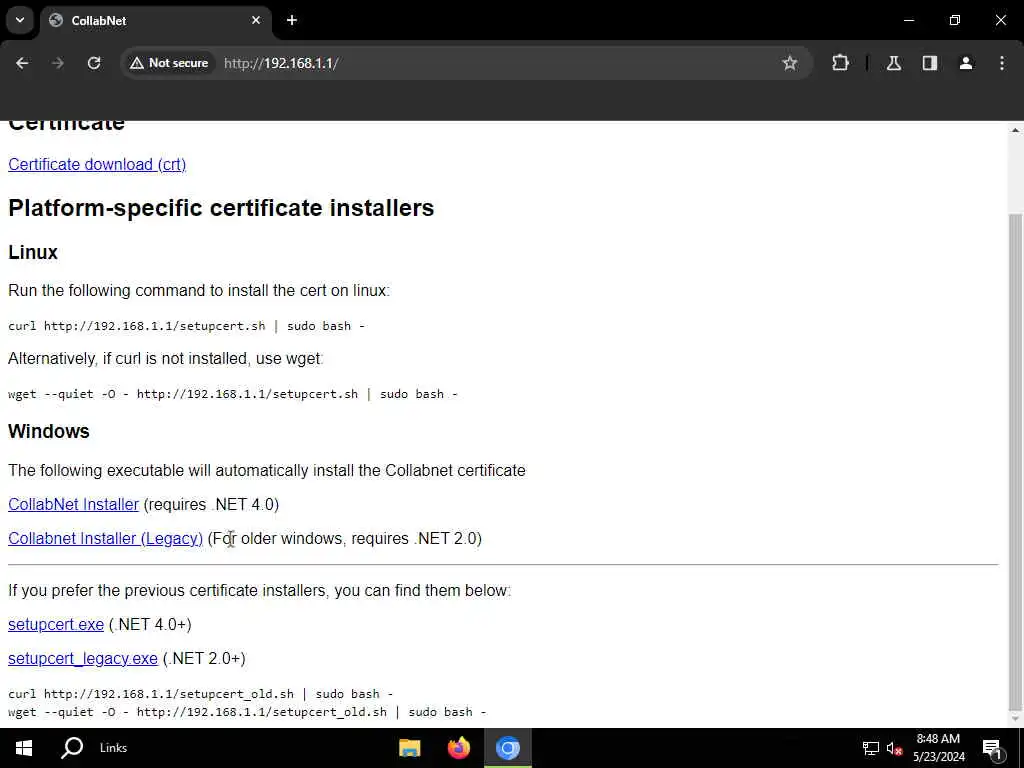Open Chrome Labs flask icon
This screenshot has width=1024, height=768.
click(x=894, y=63)
